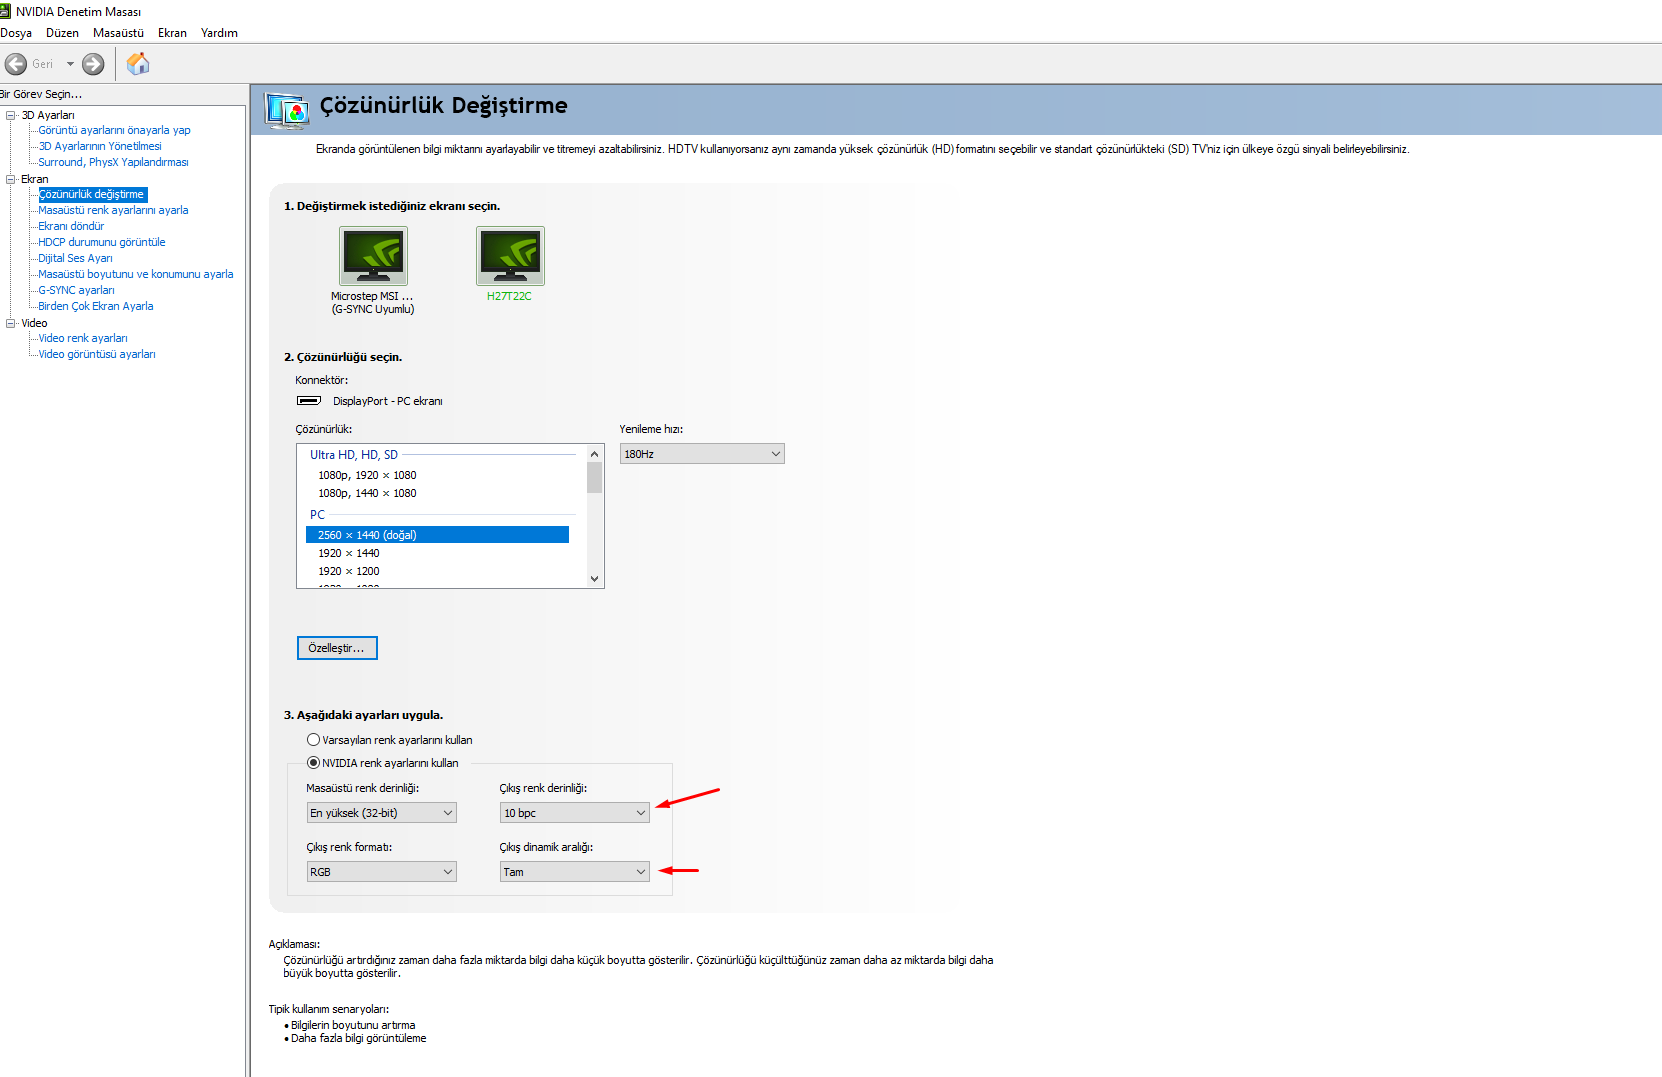Select 1920 × 1200 resolution

click(x=349, y=571)
